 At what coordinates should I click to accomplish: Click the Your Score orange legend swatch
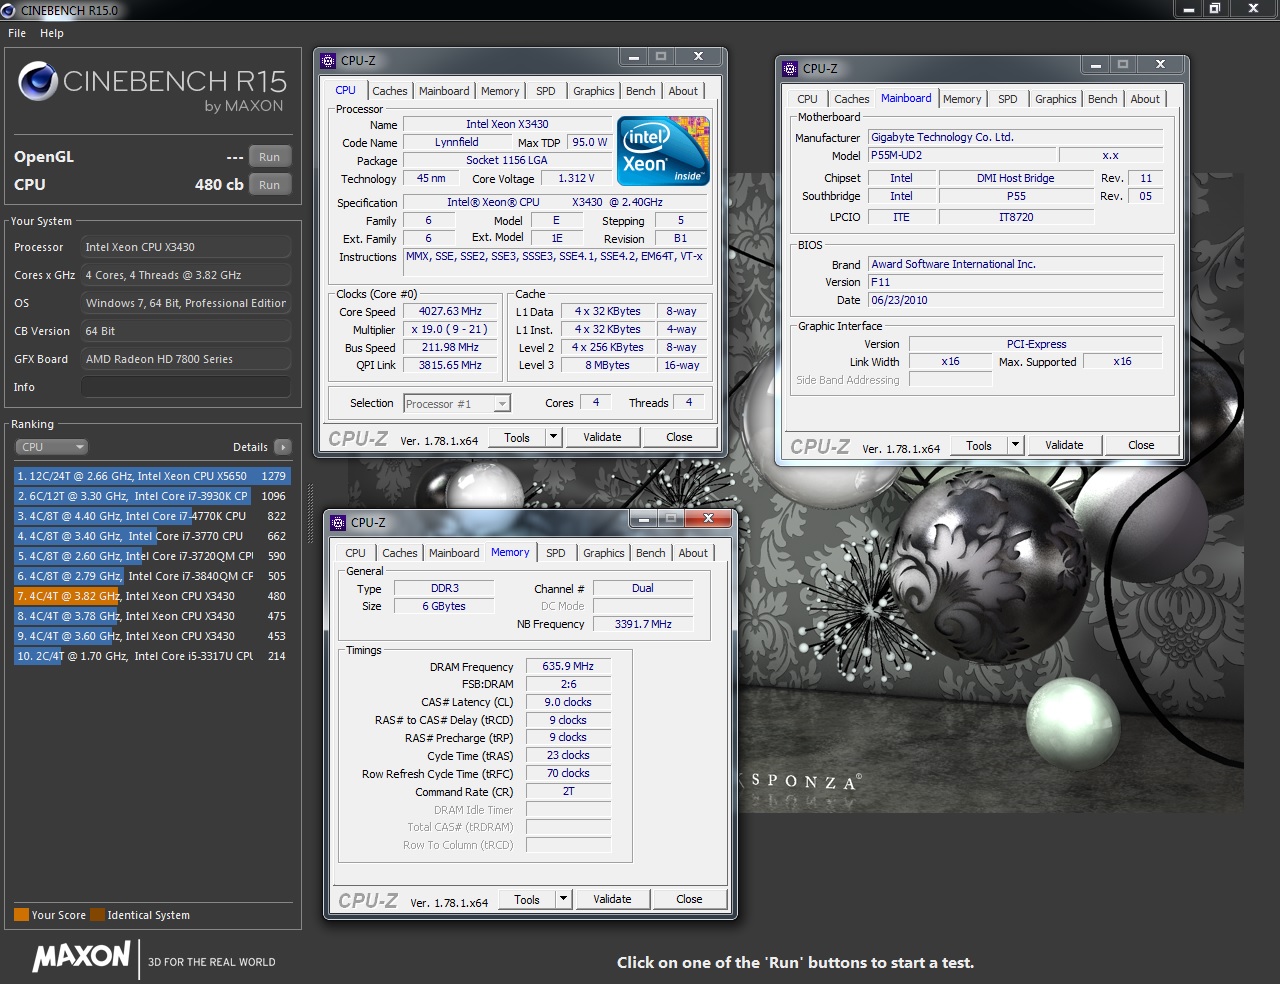click(x=21, y=915)
